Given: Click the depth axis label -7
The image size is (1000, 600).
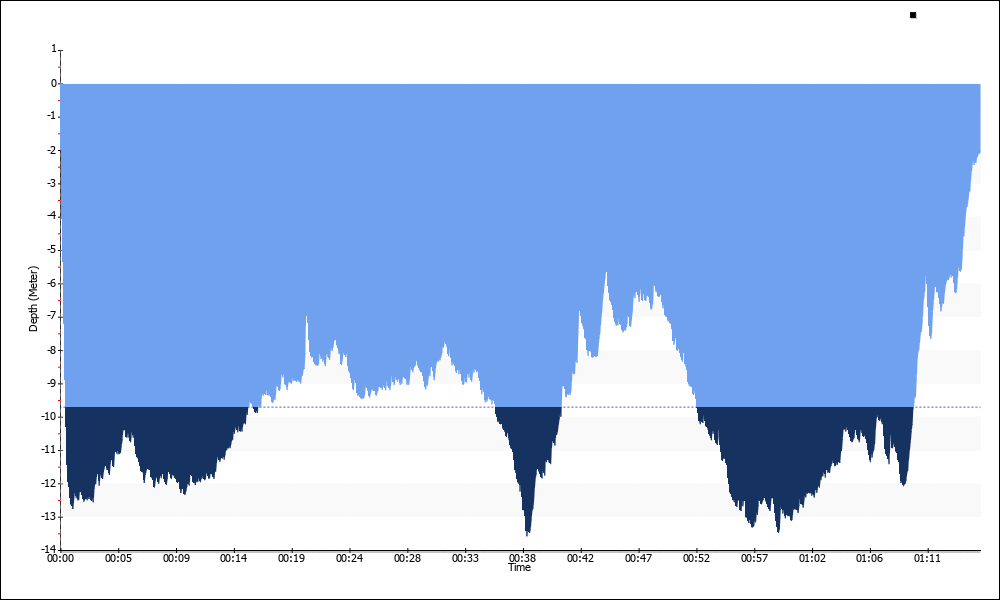Looking at the screenshot, I should tap(52, 316).
